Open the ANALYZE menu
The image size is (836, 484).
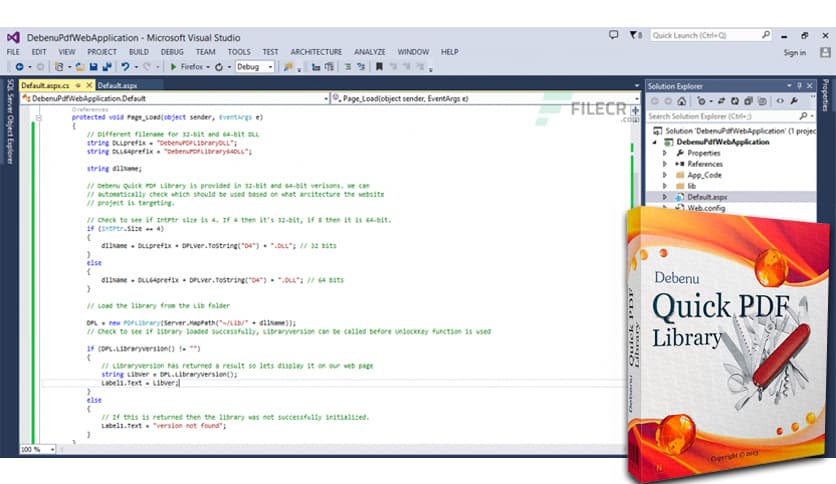pyautogui.click(x=369, y=52)
